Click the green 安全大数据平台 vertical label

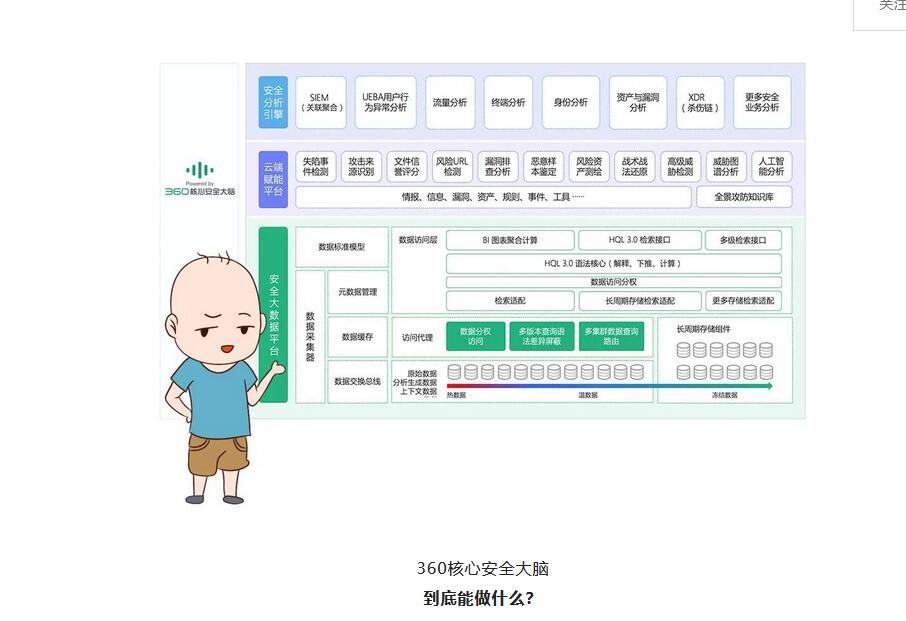[x=273, y=315]
